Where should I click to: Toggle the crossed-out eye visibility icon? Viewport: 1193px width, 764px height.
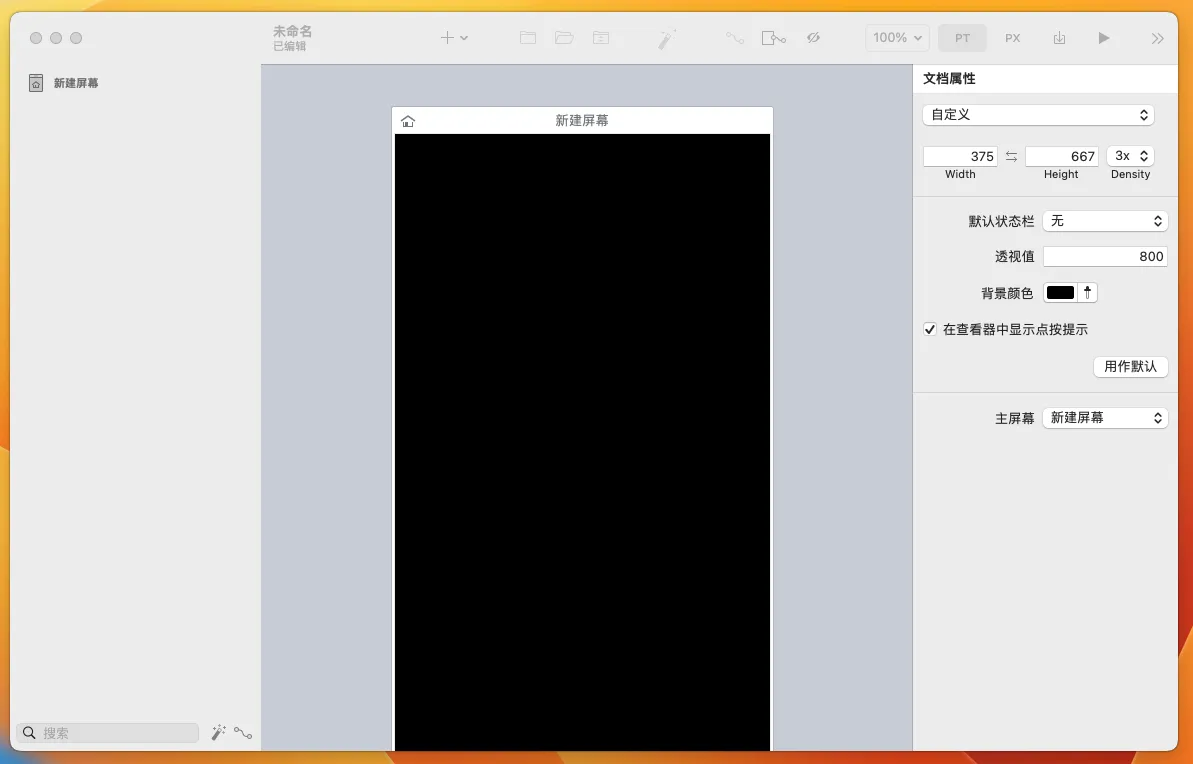coord(813,38)
